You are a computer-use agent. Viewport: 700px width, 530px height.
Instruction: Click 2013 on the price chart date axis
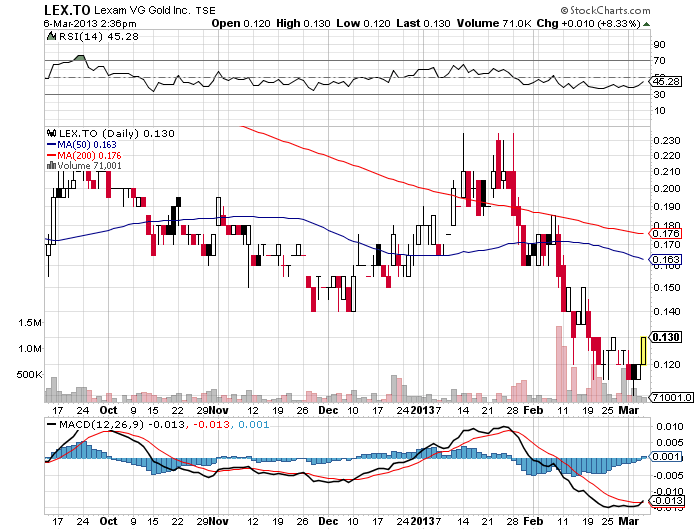tap(423, 410)
